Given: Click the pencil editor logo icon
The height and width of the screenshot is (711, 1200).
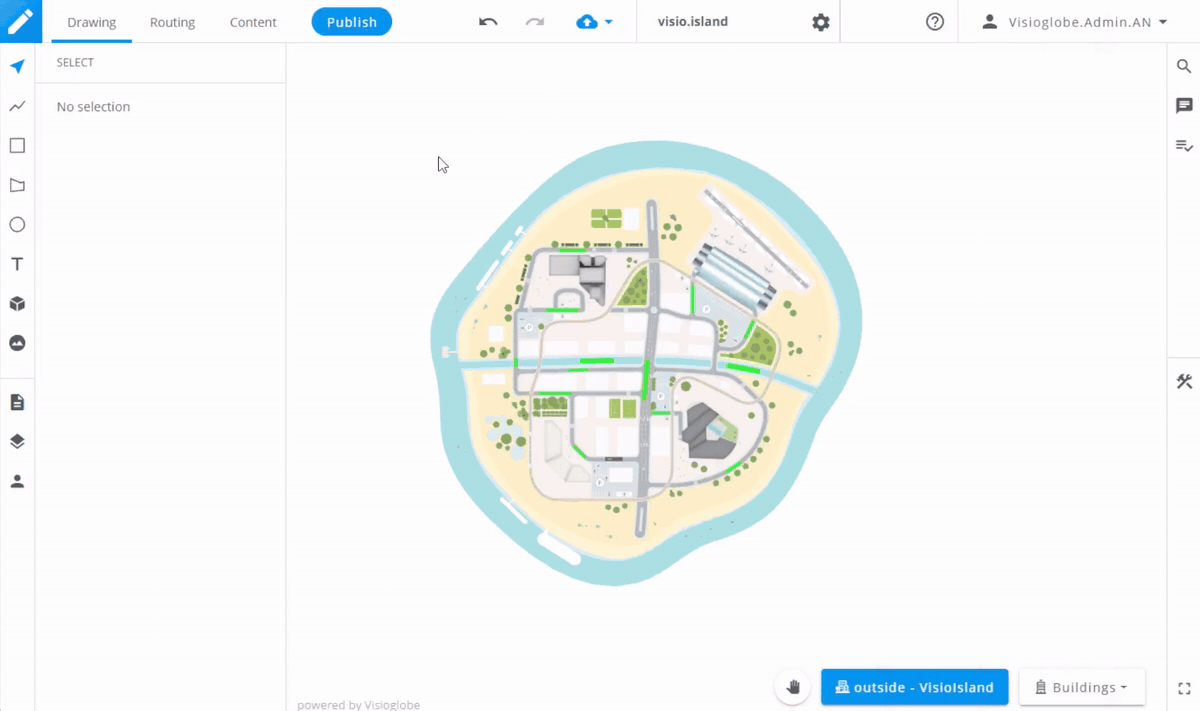Looking at the screenshot, I should 21,21.
